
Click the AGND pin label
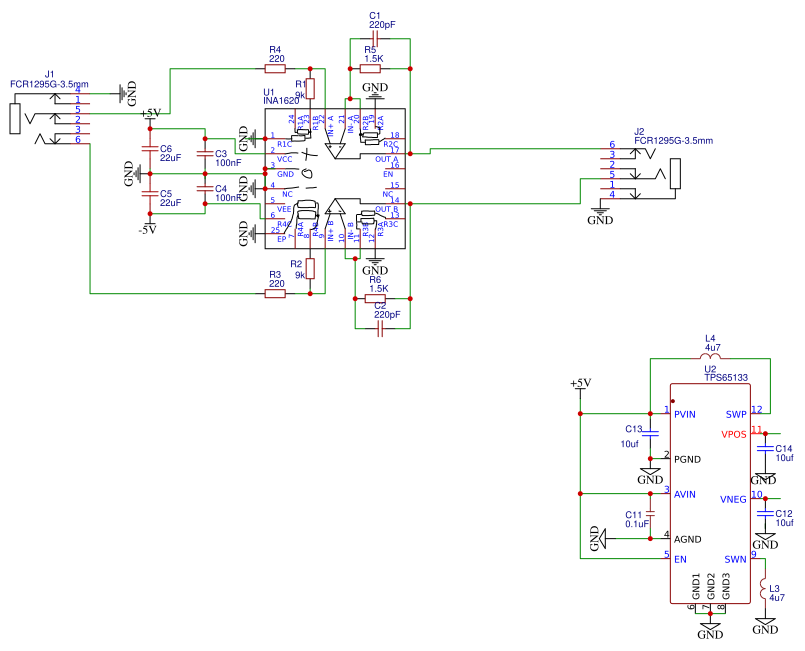(687, 540)
